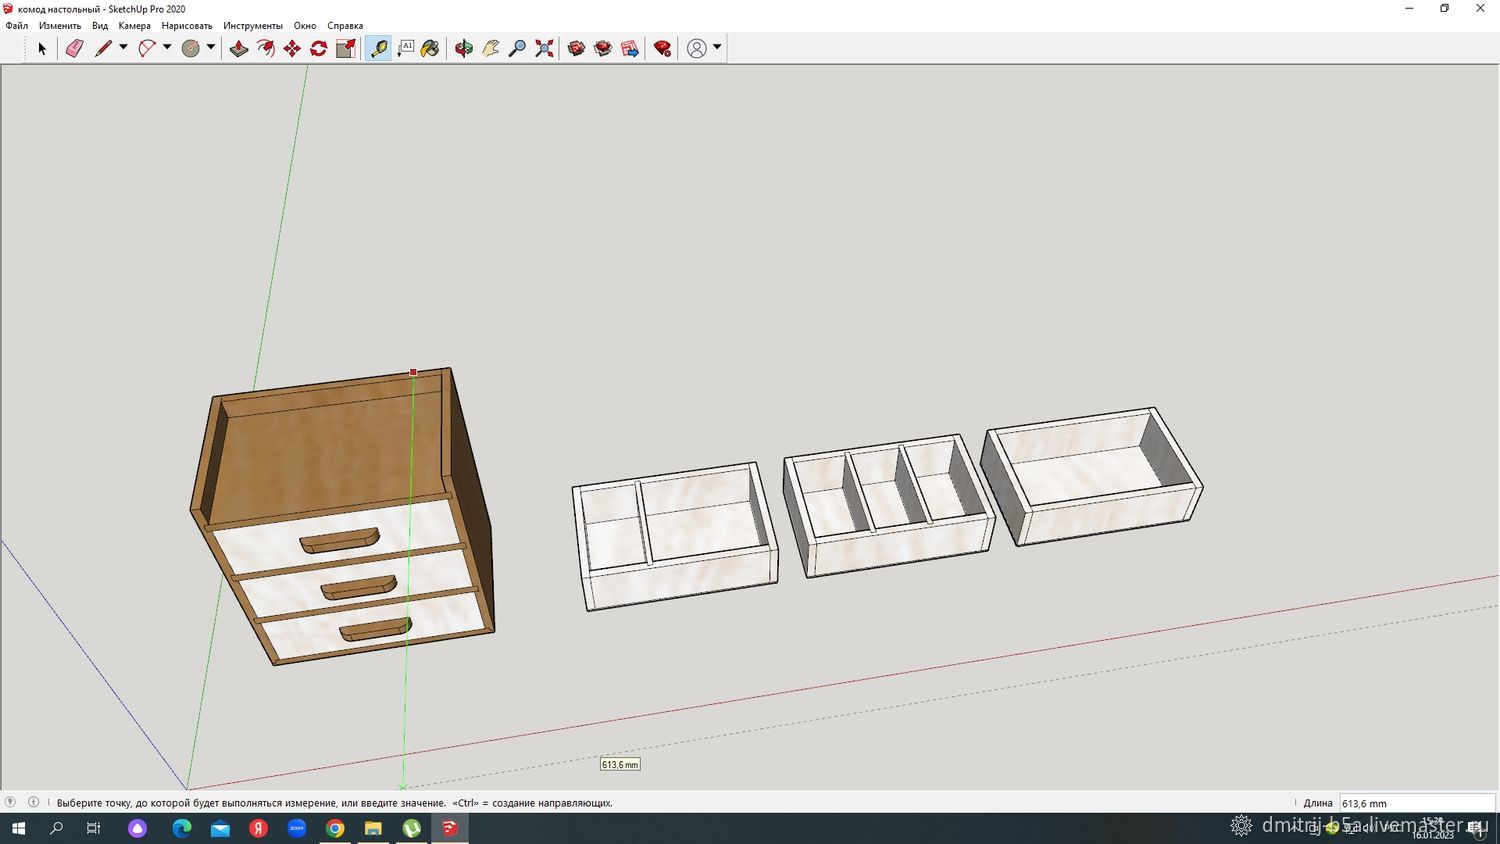
Task: Select the Push/Pull tool
Action: pyautogui.click(x=238, y=48)
